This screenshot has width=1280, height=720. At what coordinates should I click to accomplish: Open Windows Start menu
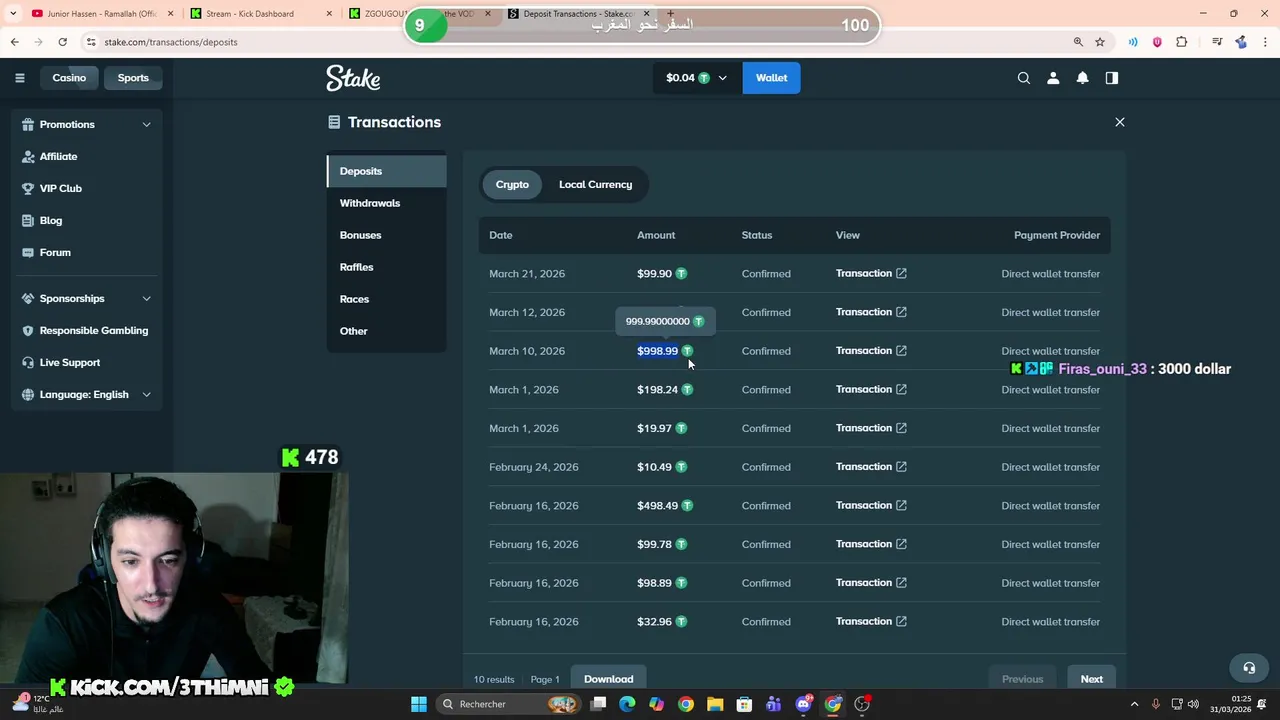(x=419, y=704)
